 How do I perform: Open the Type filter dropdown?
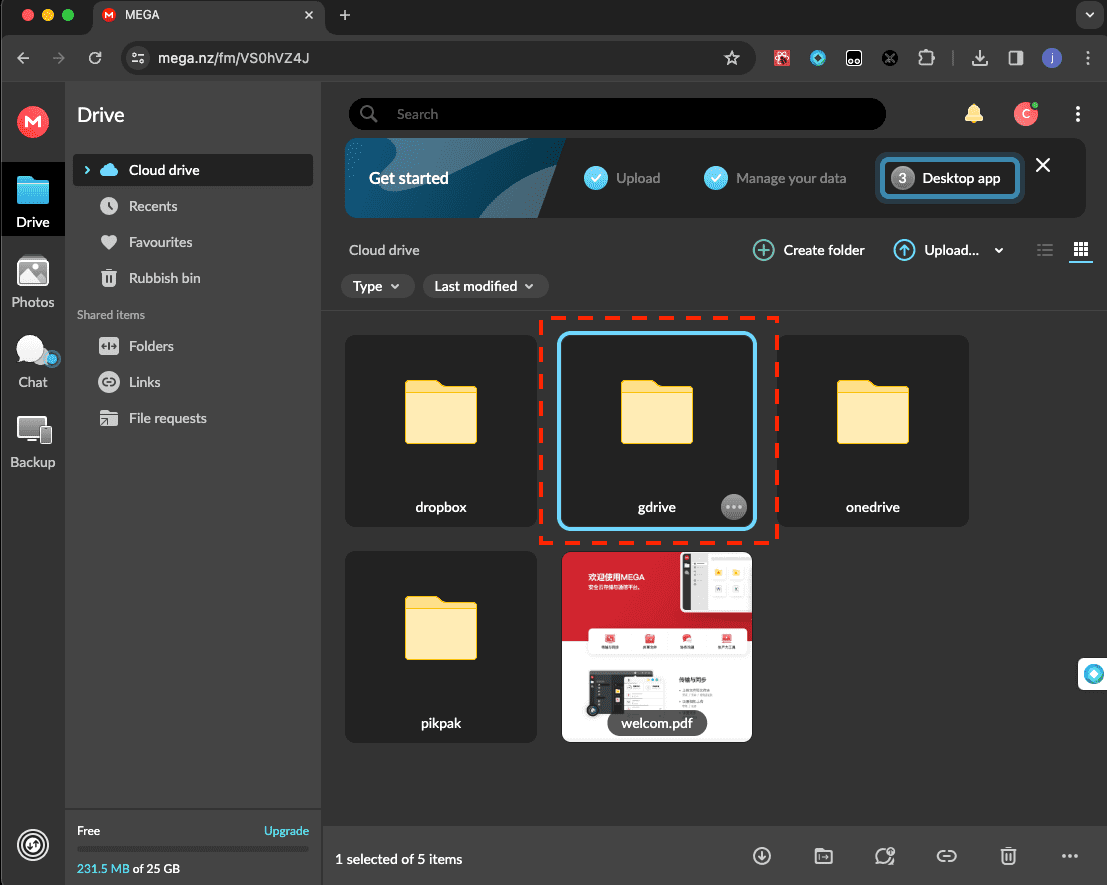coord(377,286)
